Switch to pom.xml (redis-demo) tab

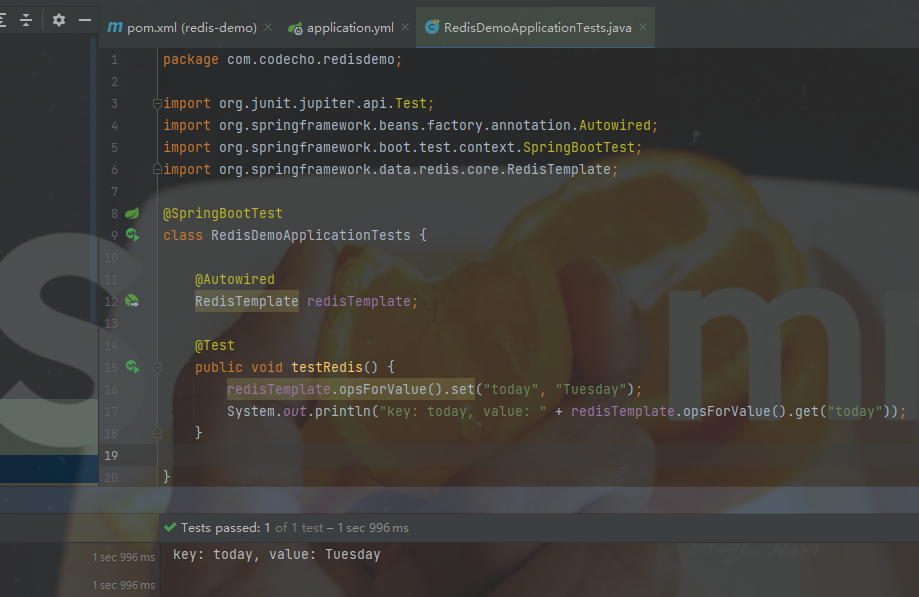[x=182, y=28]
